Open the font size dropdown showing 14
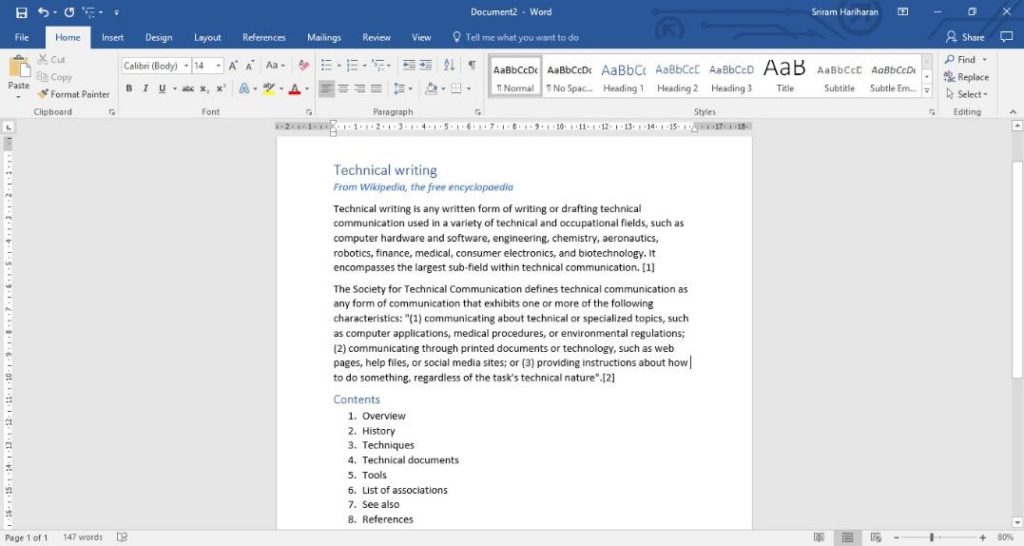This screenshot has height=546, width=1024. coord(208,66)
